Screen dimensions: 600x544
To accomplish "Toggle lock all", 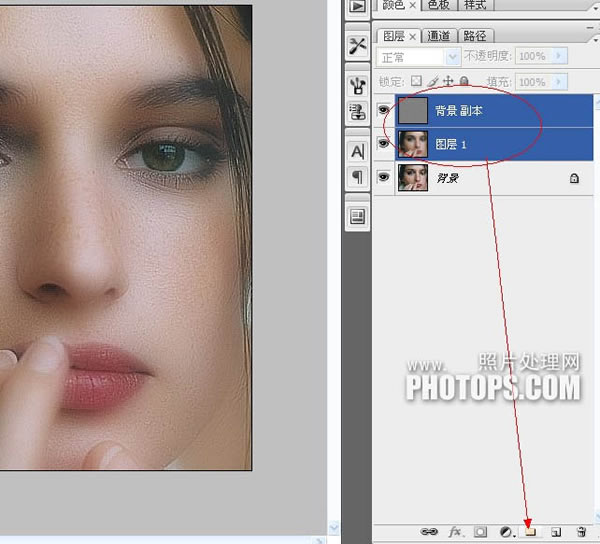I will (464, 81).
